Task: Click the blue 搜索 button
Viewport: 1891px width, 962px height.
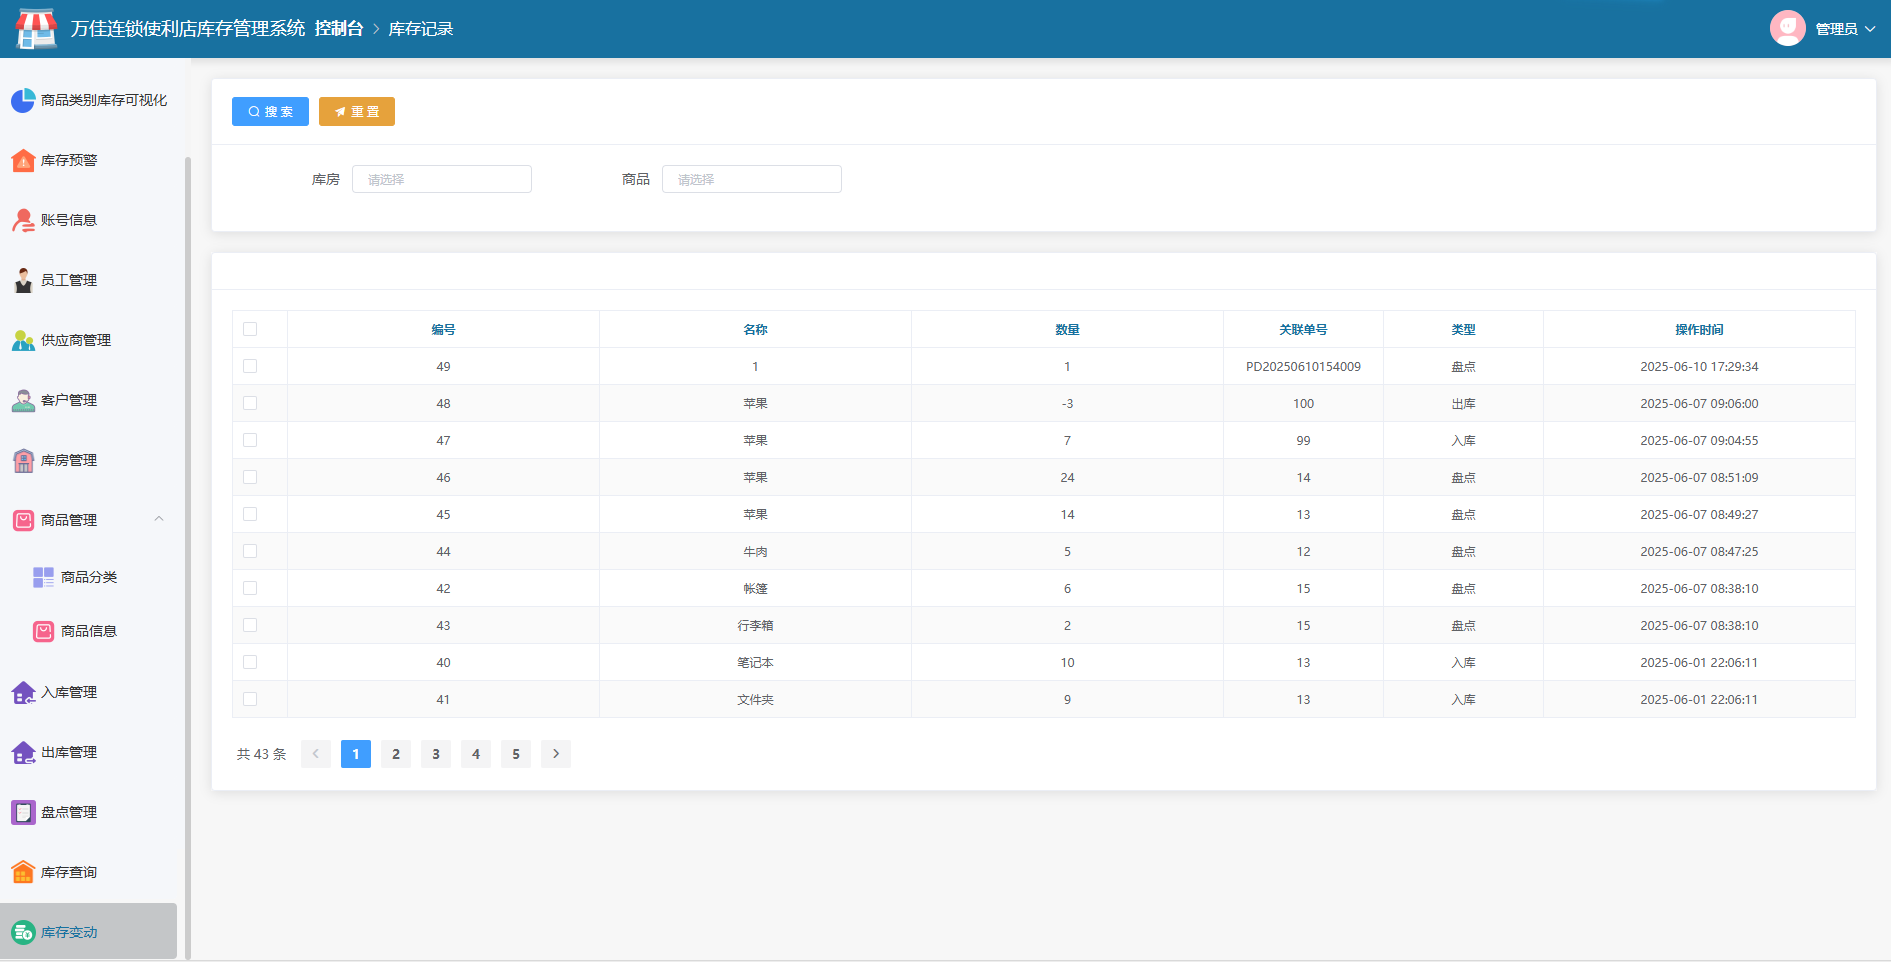Action: [270, 112]
